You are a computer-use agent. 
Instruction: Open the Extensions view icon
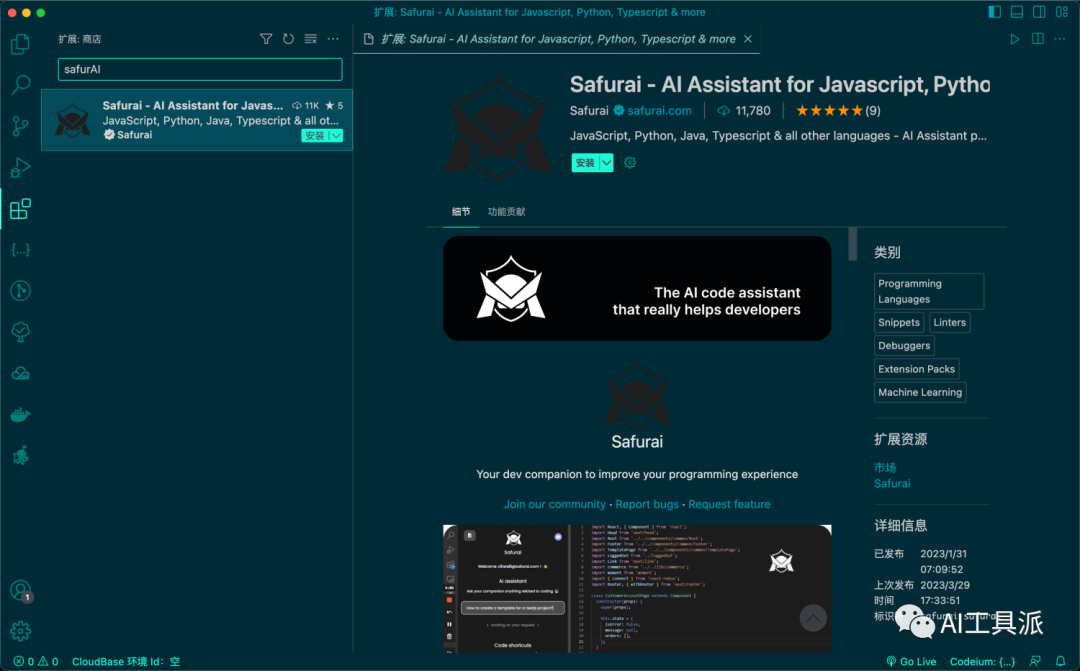[x=21, y=209]
